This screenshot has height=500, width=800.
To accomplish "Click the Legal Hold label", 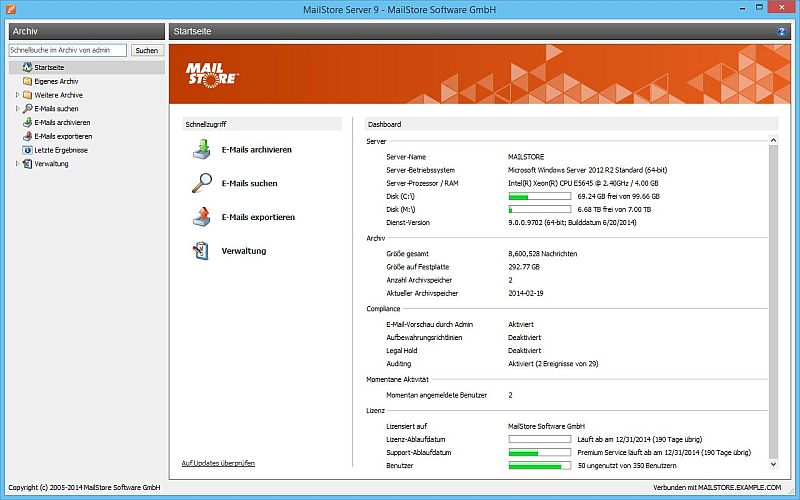I will point(402,351).
